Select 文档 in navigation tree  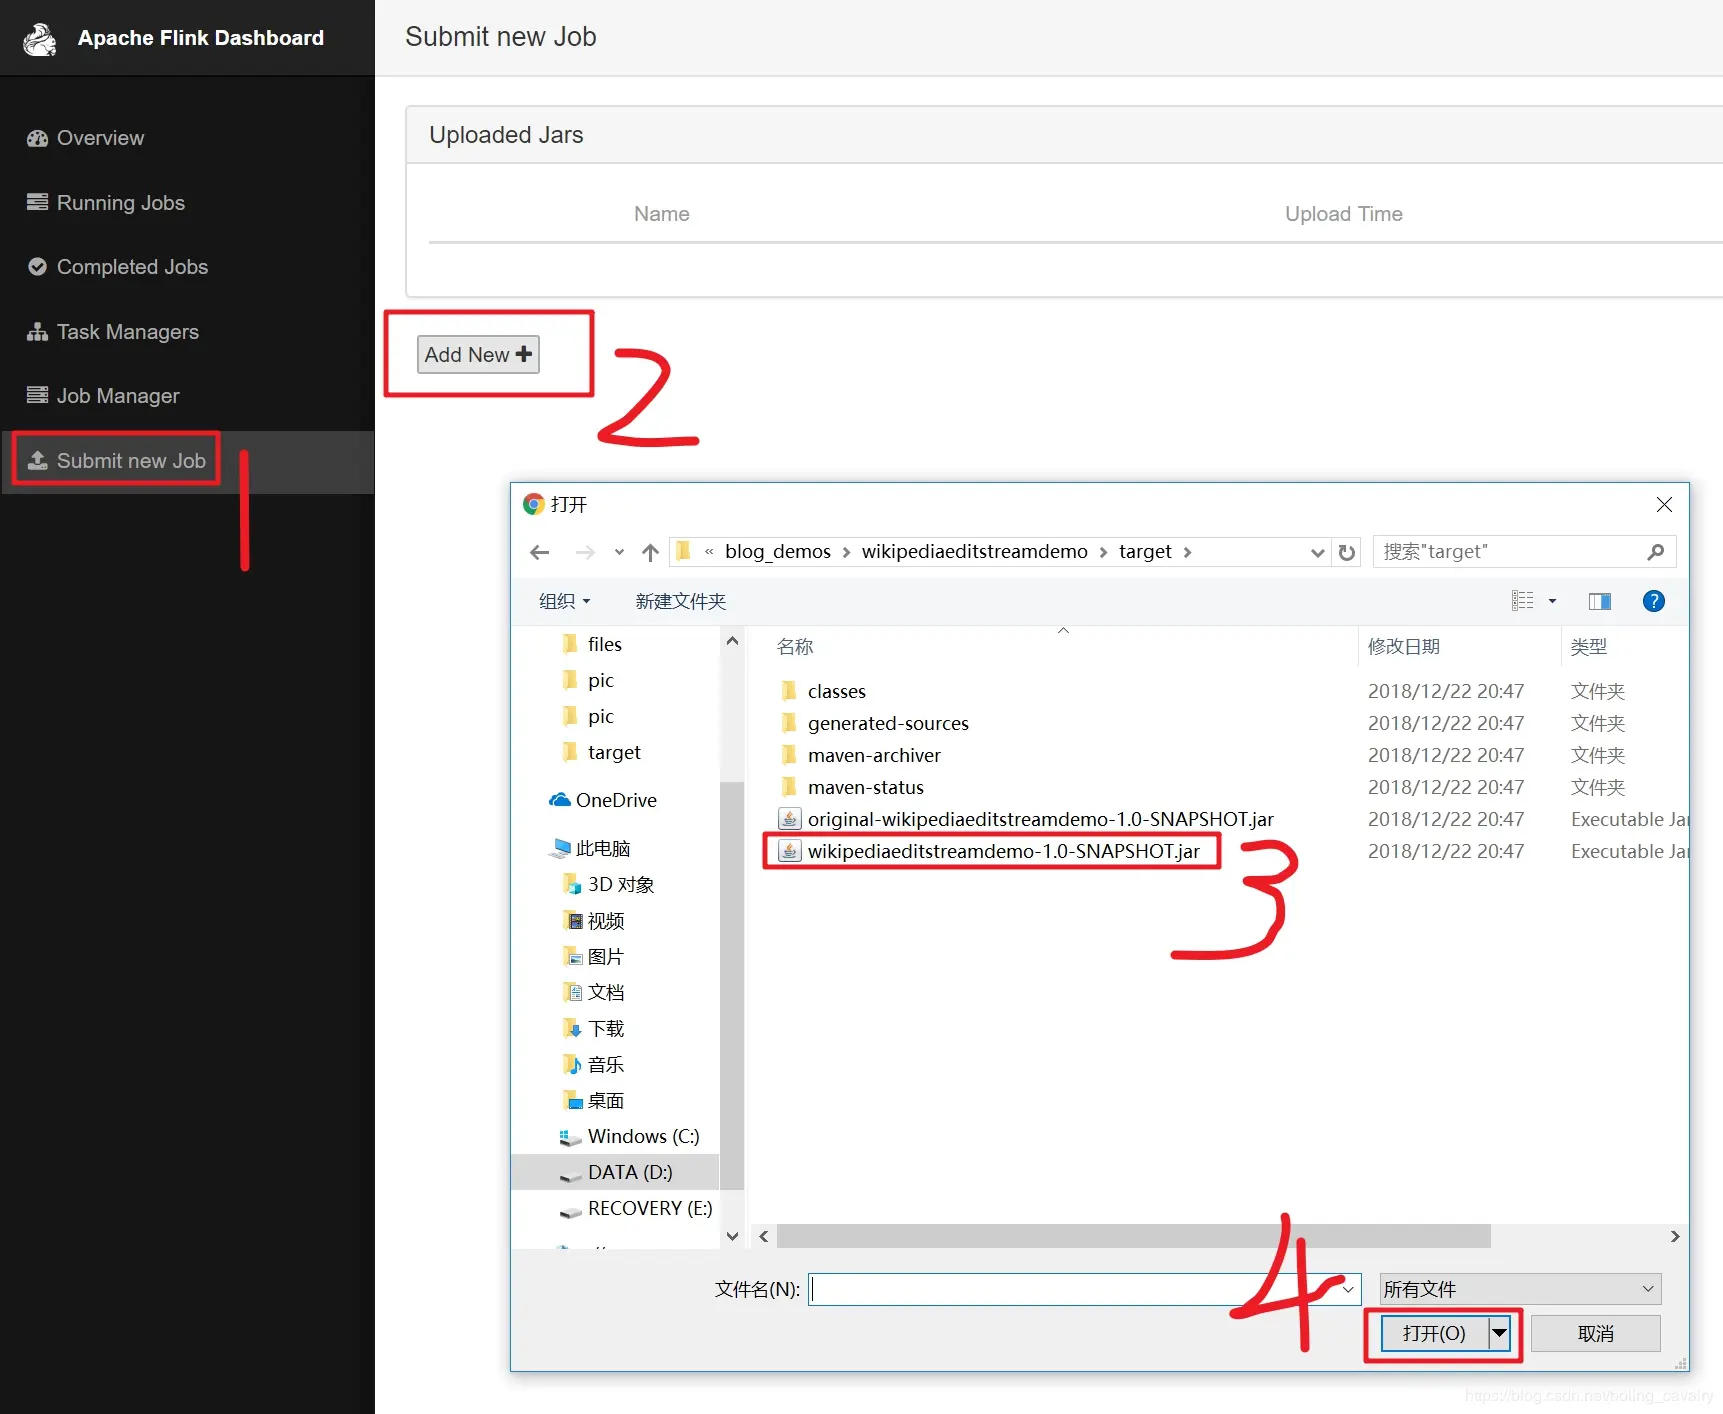coord(605,992)
